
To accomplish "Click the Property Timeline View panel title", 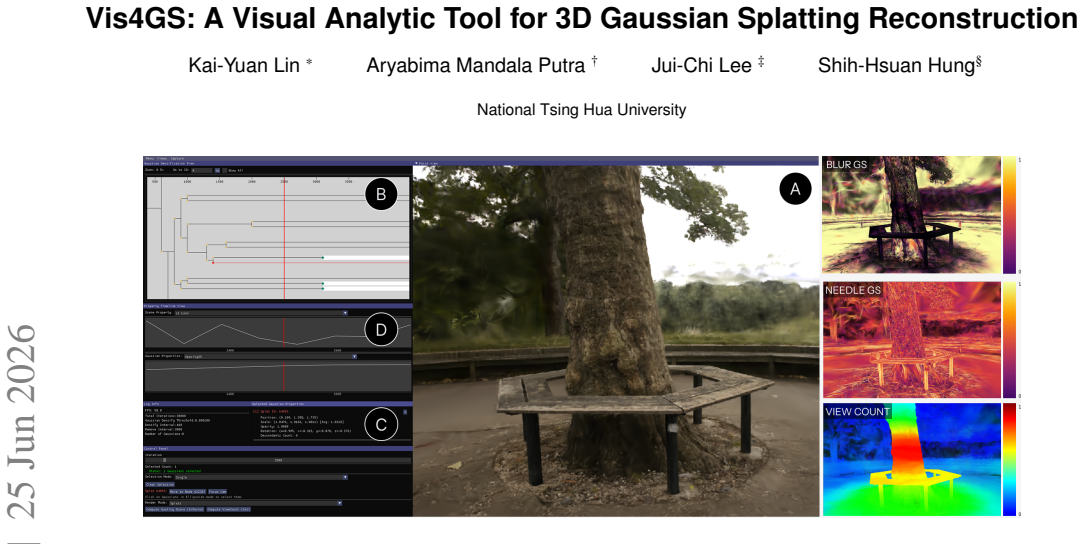I will pos(164,306).
